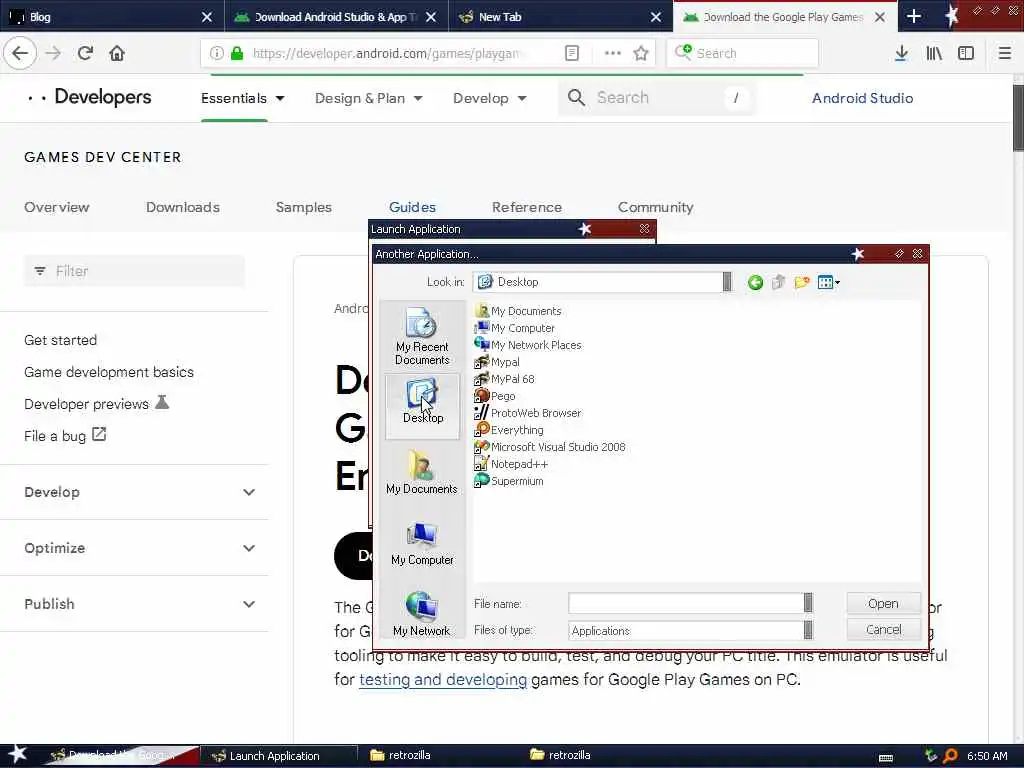Go up one folder level in file dialog
1024x768 pixels.
click(x=778, y=282)
